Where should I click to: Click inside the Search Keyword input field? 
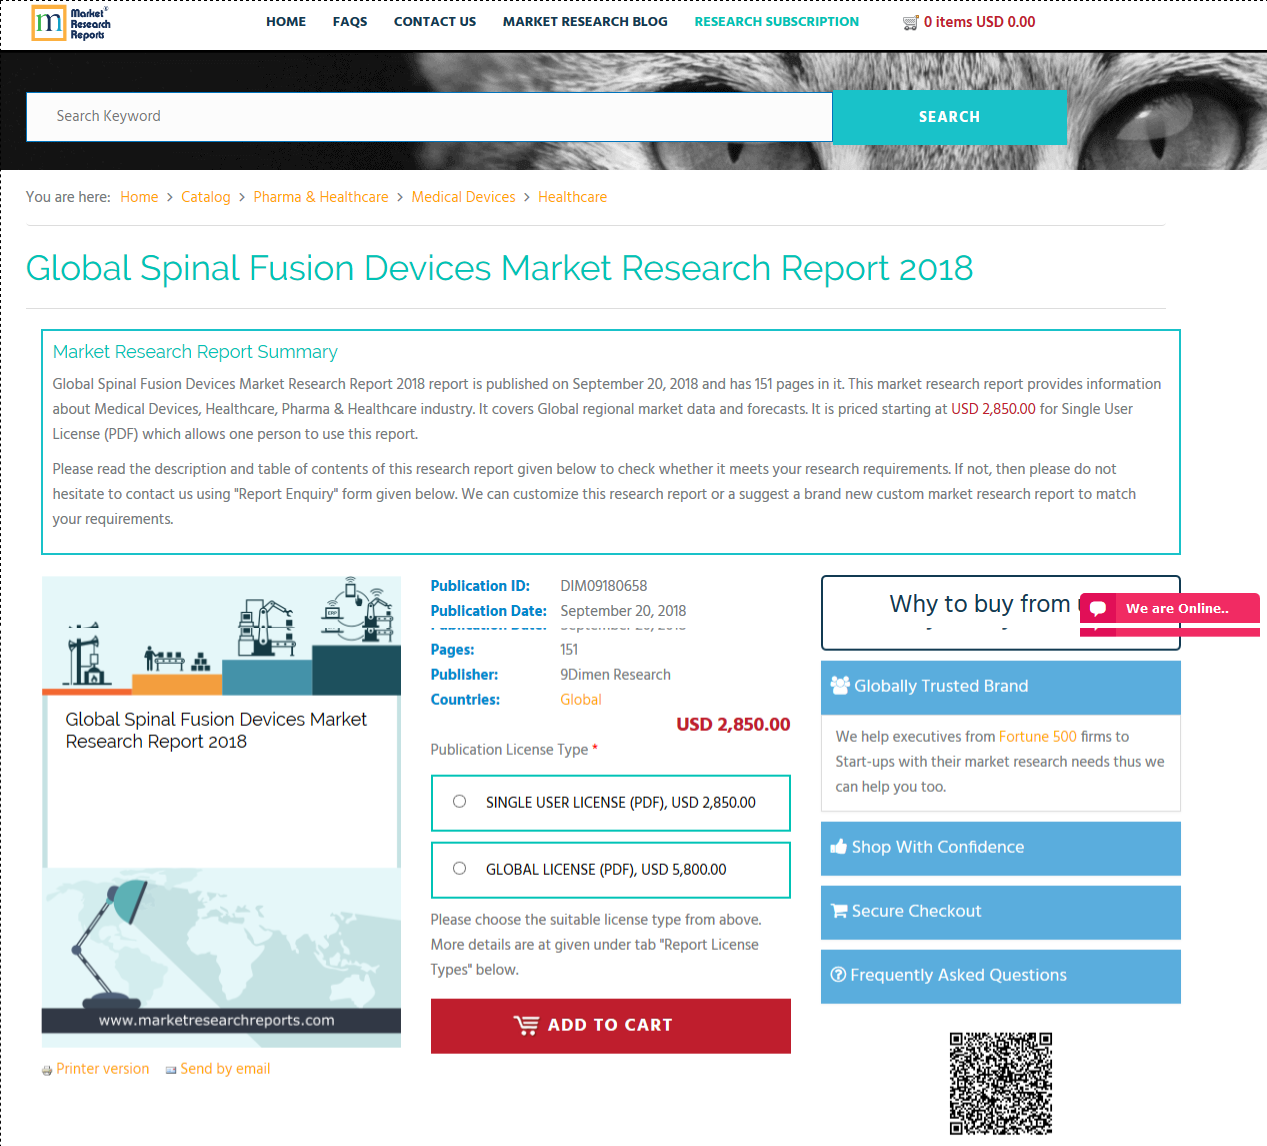430,116
